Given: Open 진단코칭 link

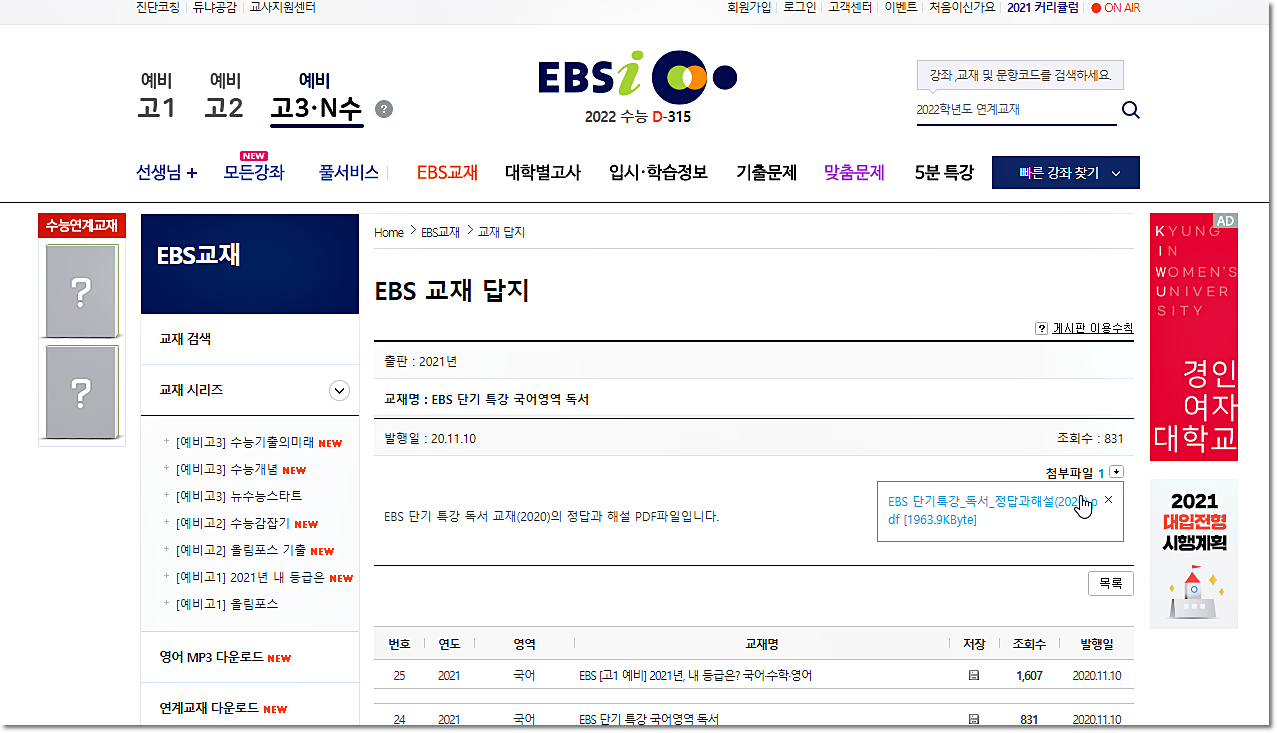Looking at the screenshot, I should 158,8.
